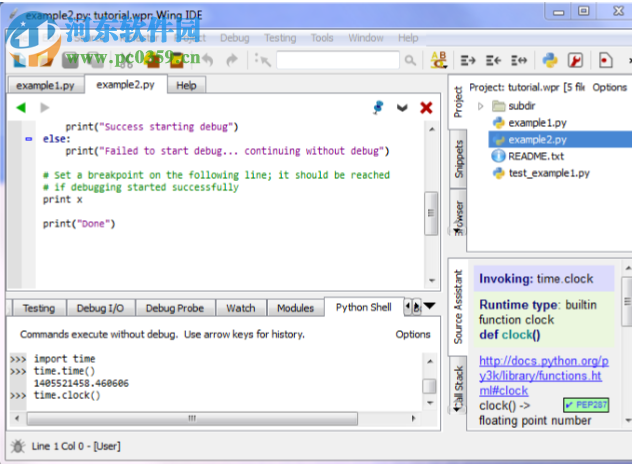This screenshot has width=632, height=464.
Task: Switch to the Watch tab
Action: point(241,308)
